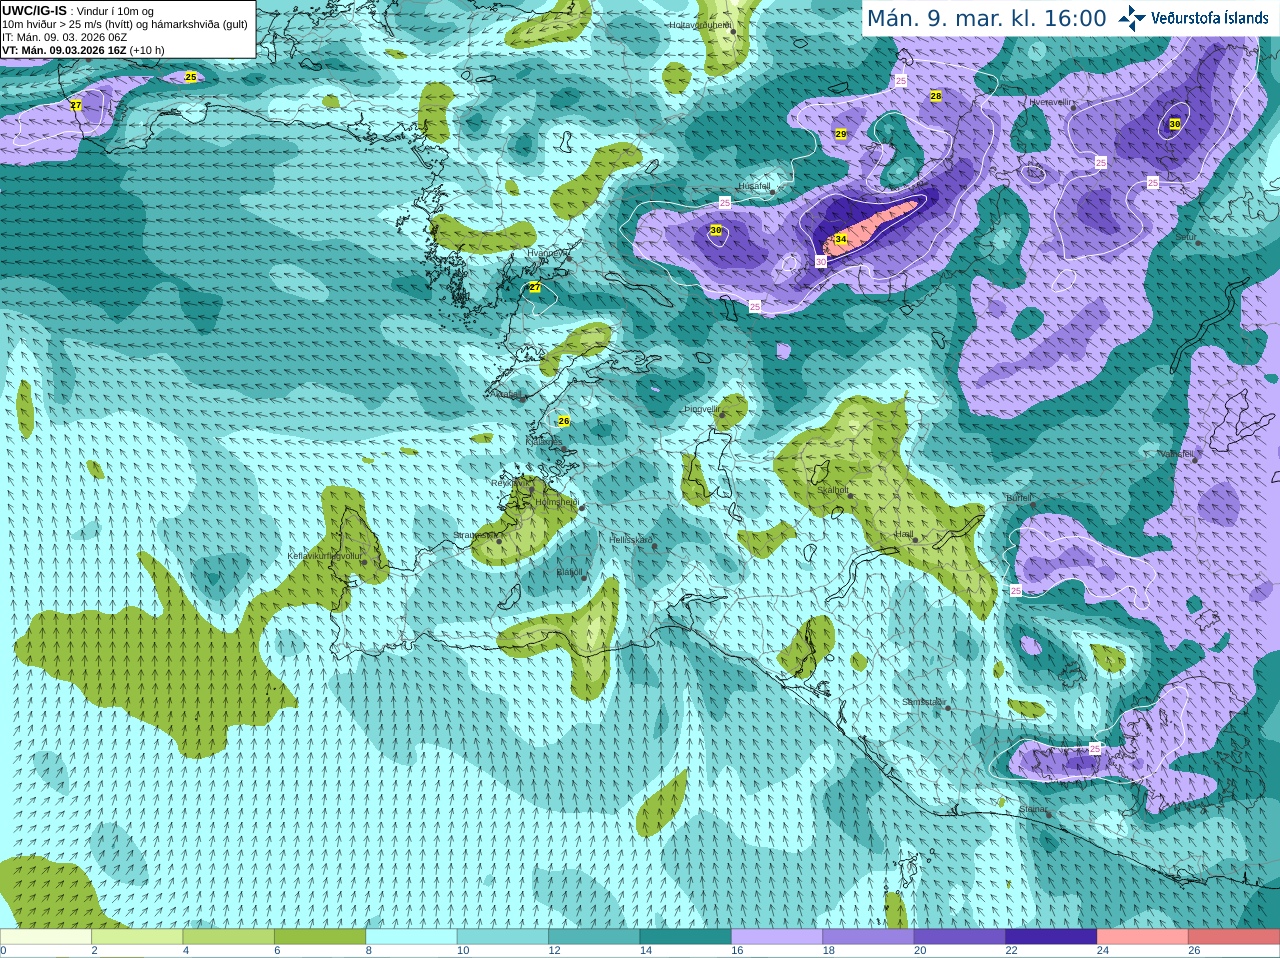Image resolution: width=1280 pixels, height=958 pixels.
Task: Click the Hólmsheiði station label
Action: click(x=557, y=502)
